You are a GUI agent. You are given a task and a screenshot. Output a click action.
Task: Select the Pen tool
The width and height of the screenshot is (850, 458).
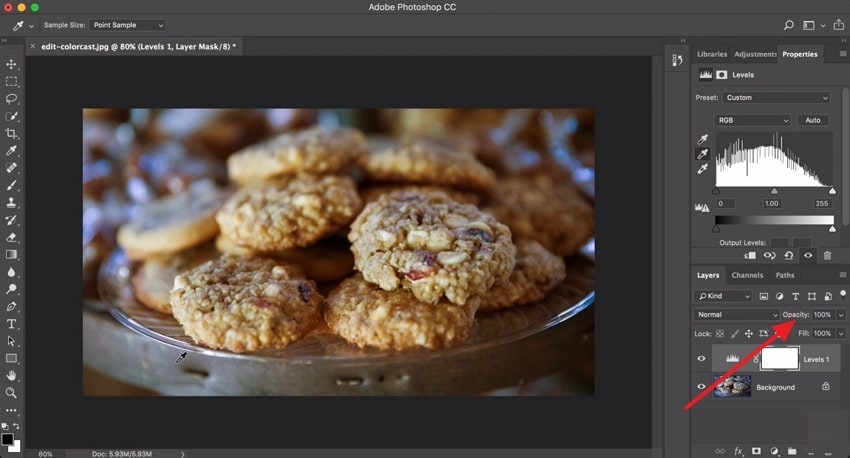tap(11, 307)
